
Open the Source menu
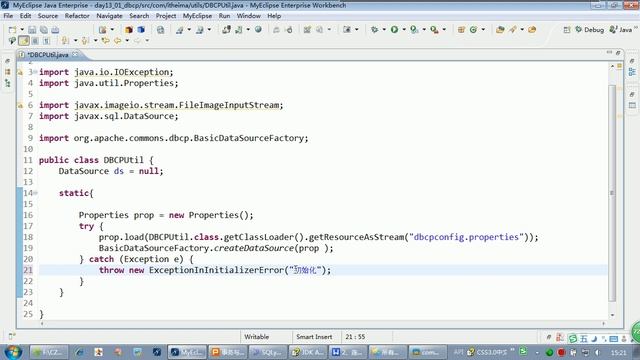48,16
